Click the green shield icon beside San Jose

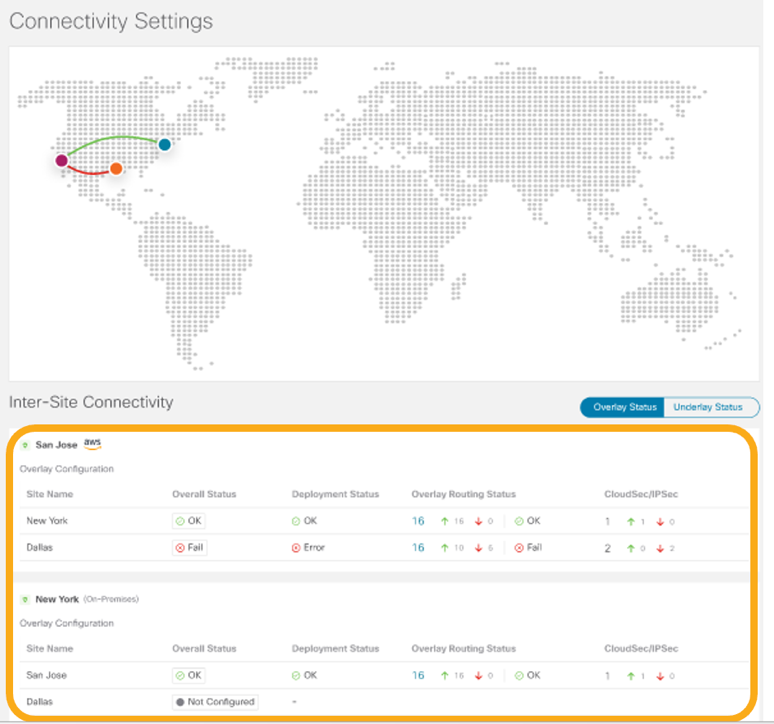pyautogui.click(x=25, y=445)
